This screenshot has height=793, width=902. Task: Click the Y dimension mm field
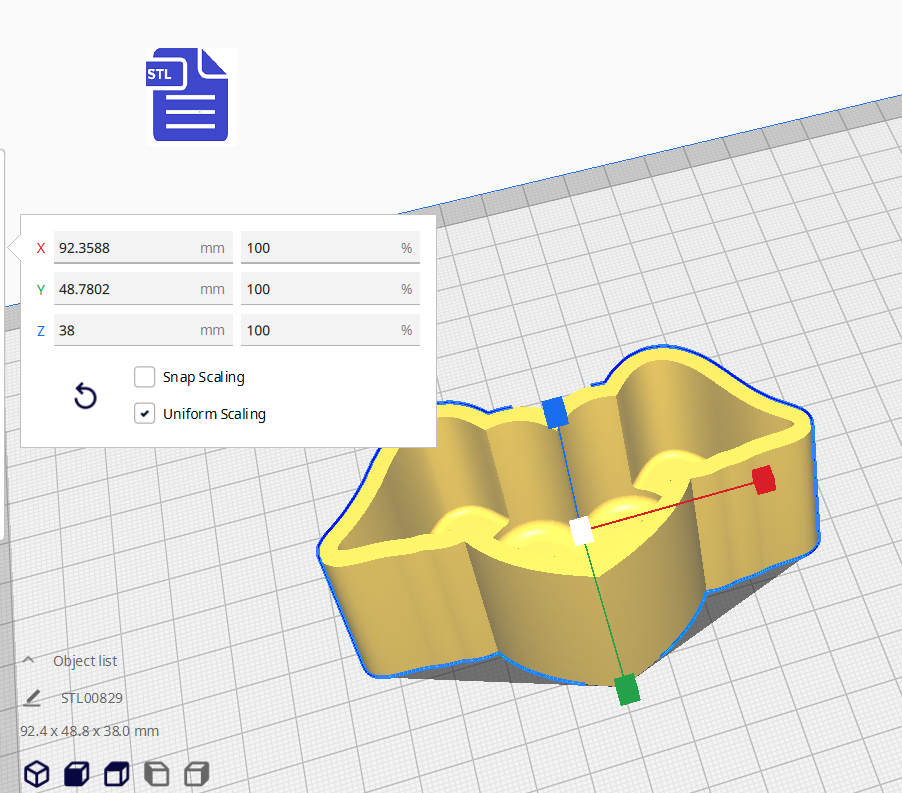point(125,289)
